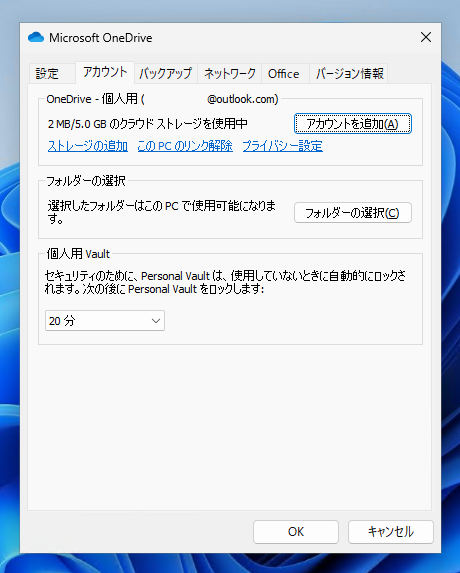Click the キャンセル button
Viewport: 460px width, 573px height.
pos(391,532)
